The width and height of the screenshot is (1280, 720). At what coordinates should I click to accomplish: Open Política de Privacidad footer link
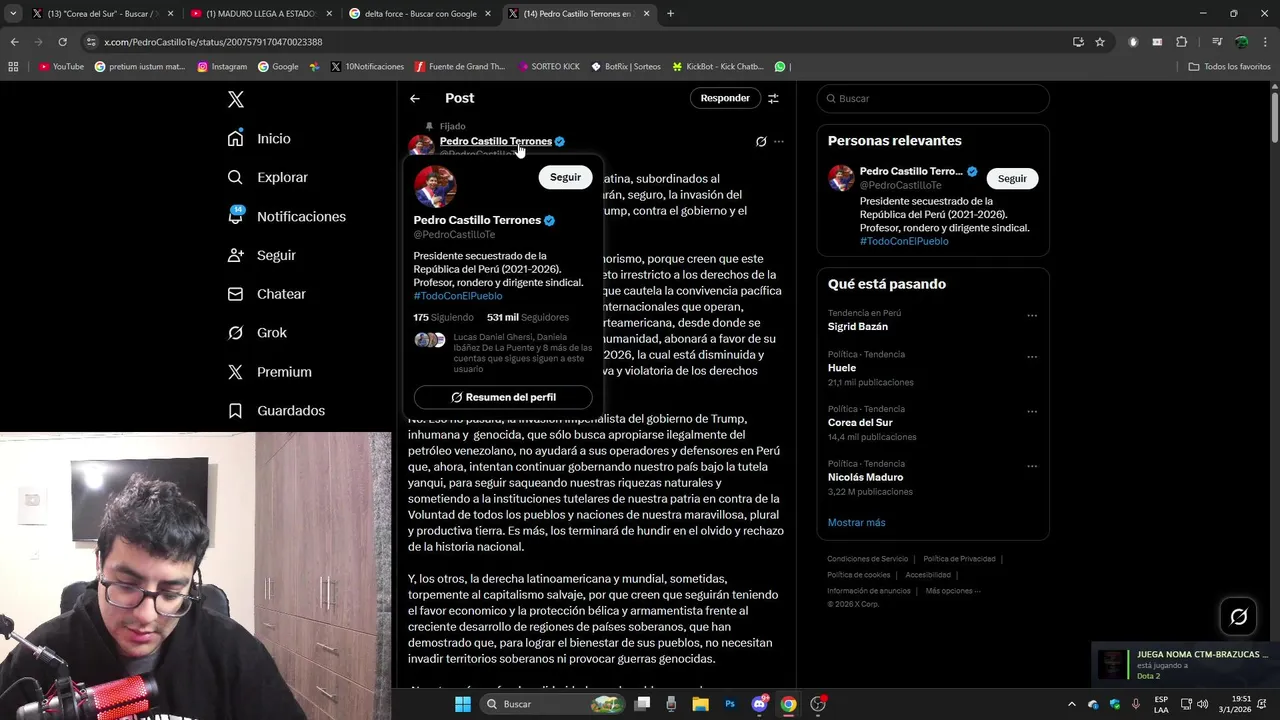click(x=959, y=559)
